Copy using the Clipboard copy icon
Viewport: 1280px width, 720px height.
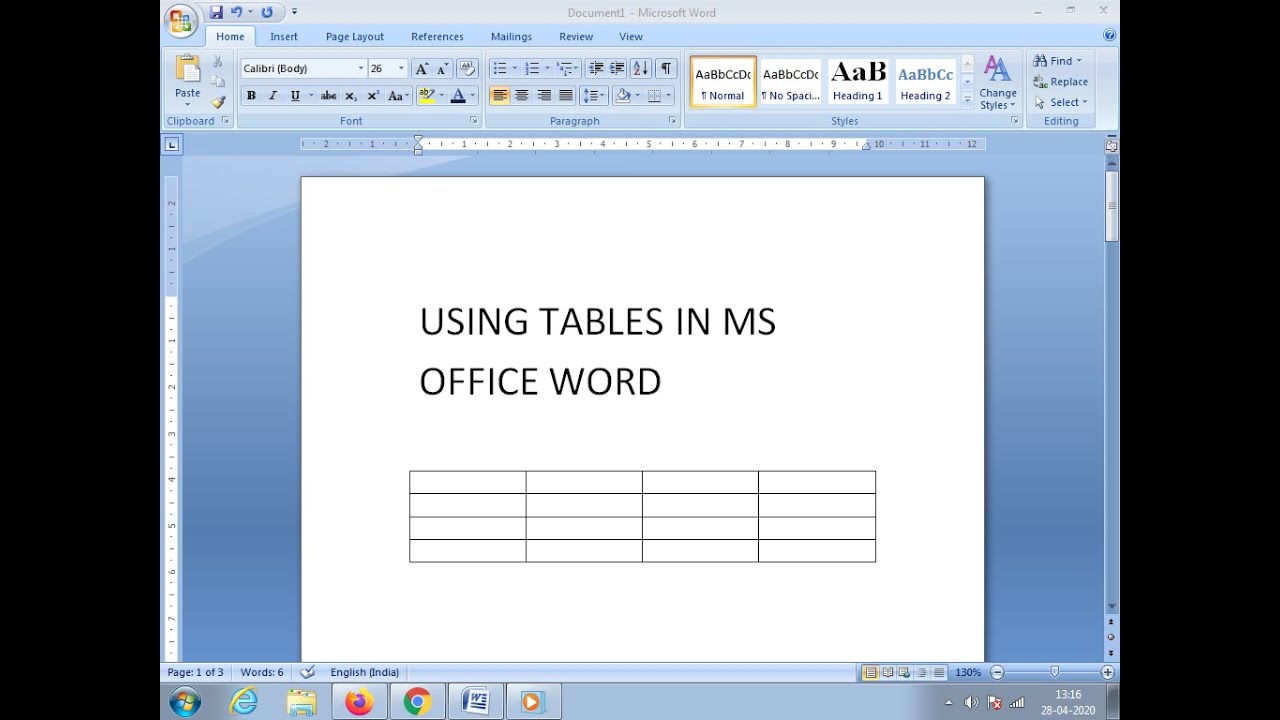(218, 82)
